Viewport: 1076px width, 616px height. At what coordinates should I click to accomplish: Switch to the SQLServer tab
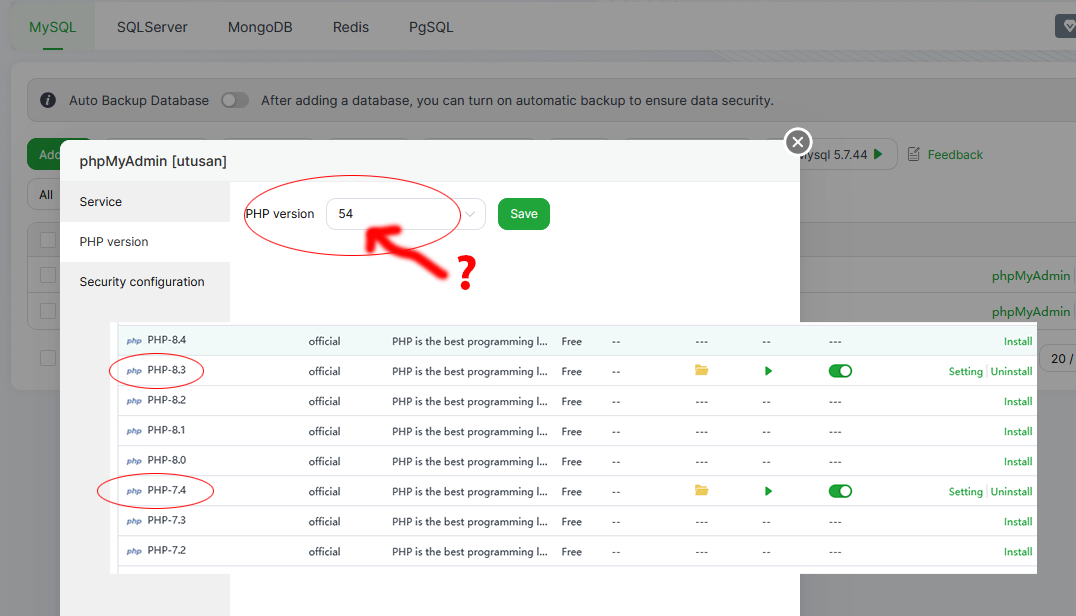point(152,27)
